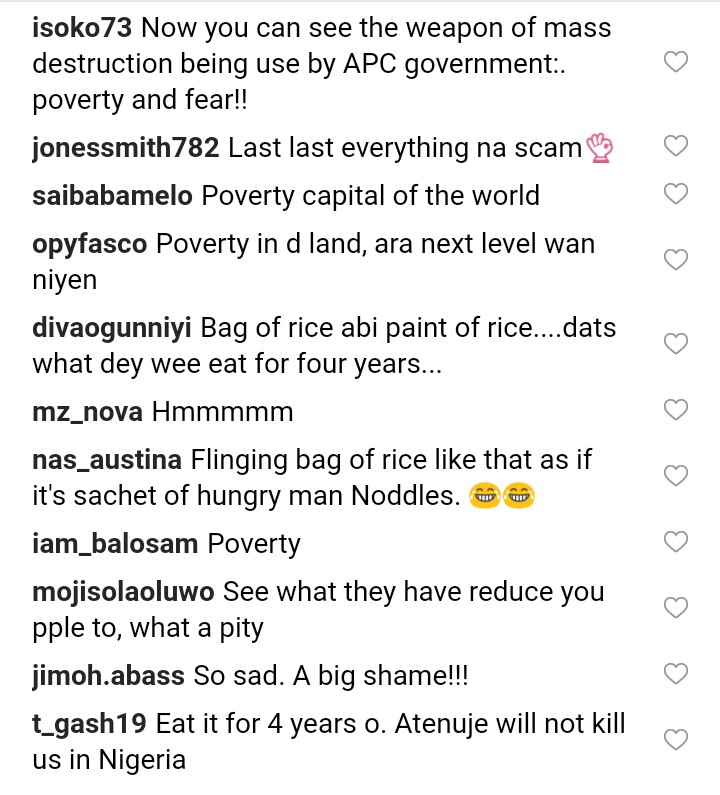The height and width of the screenshot is (795, 720).
Task: Toggle like on mojisolaoluwo's comment
Action: pos(676,608)
